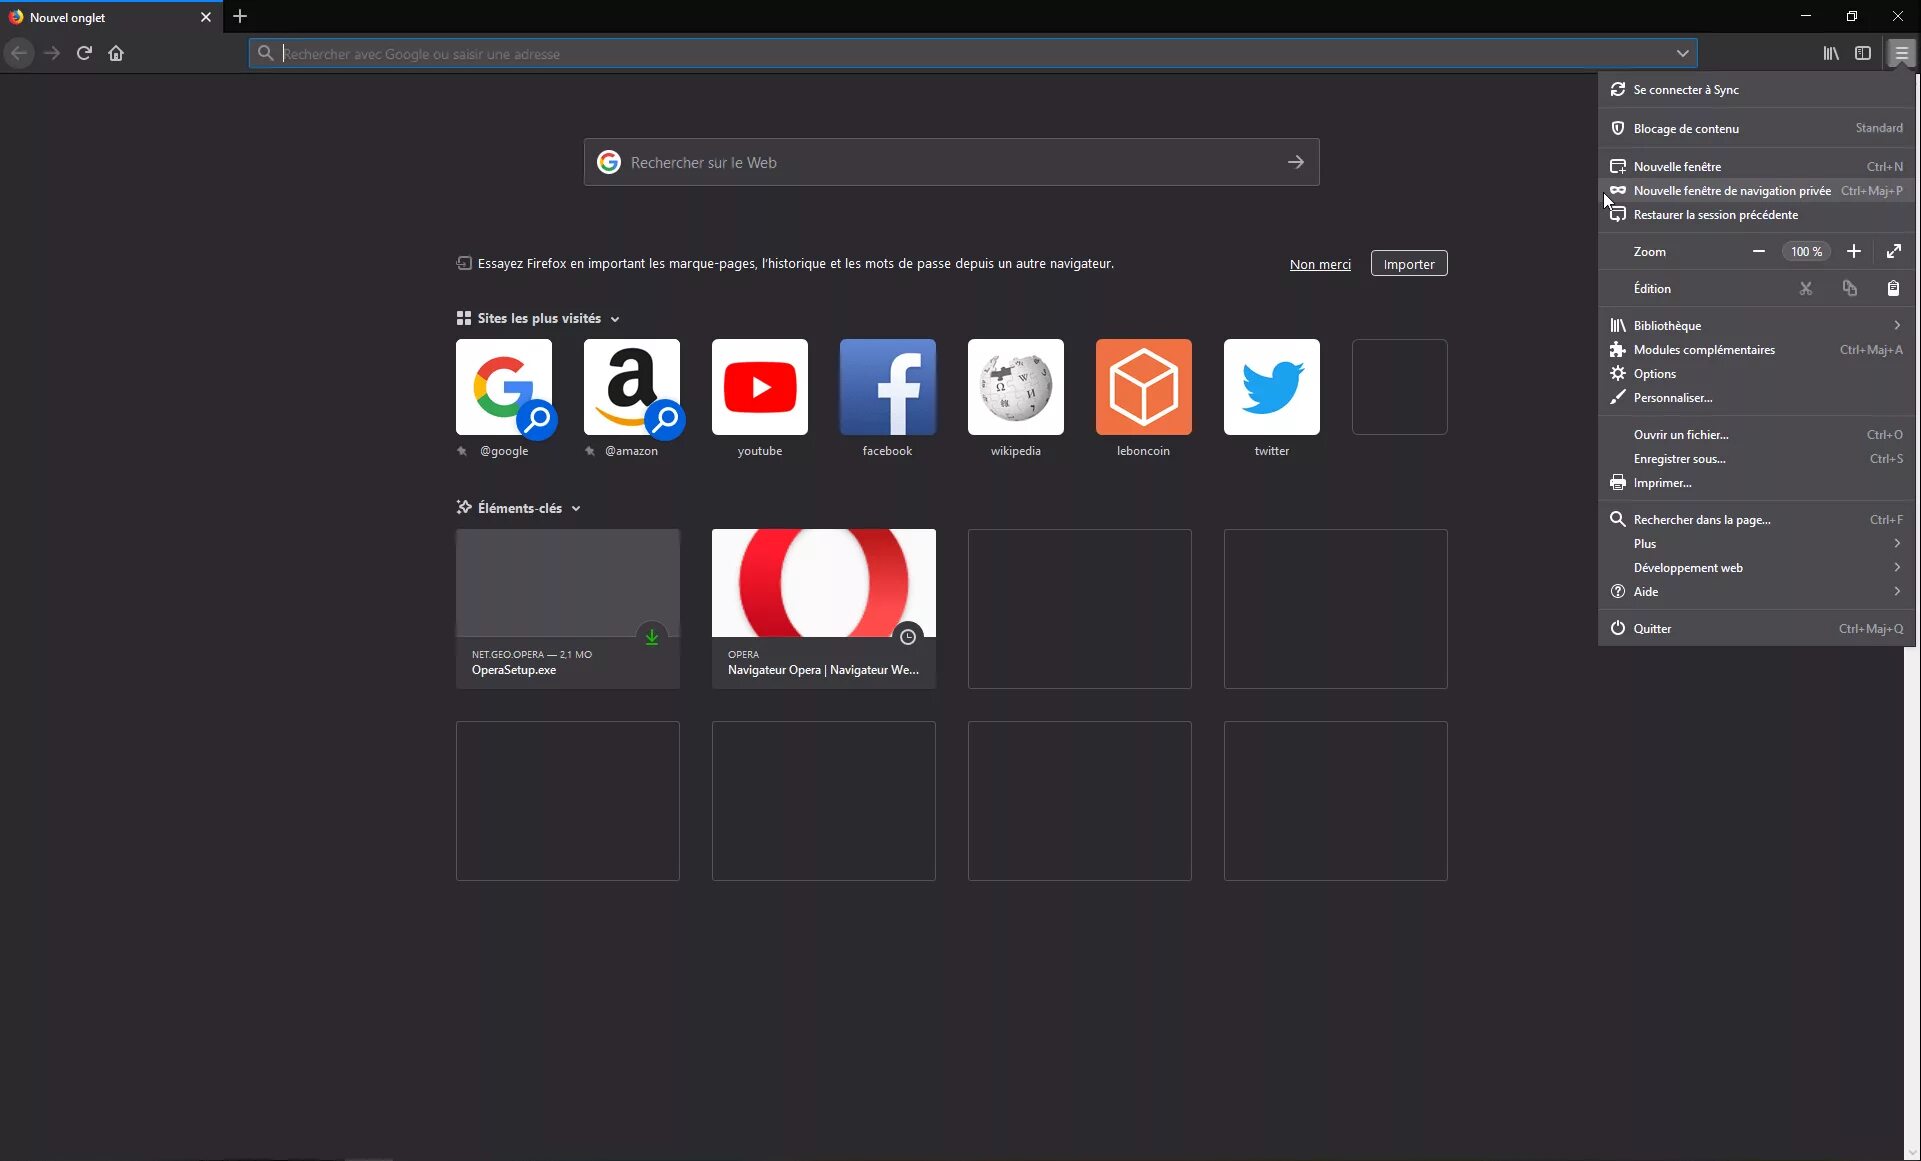Choose Quitter to exit Firefox

(x=1756, y=628)
